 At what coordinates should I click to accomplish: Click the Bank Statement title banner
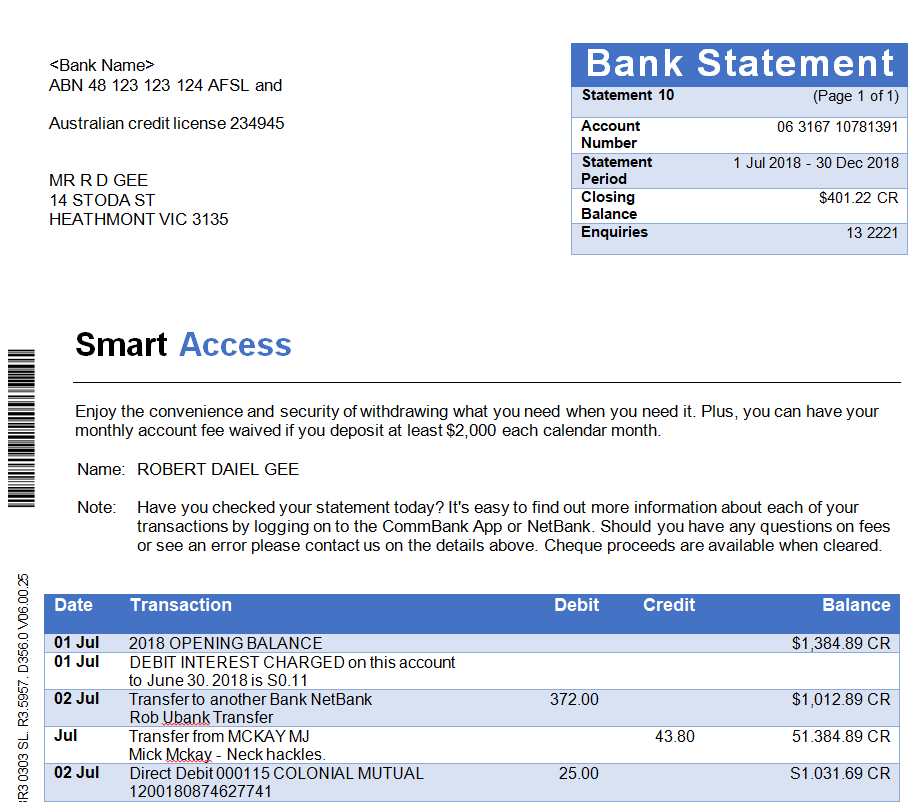tap(739, 63)
